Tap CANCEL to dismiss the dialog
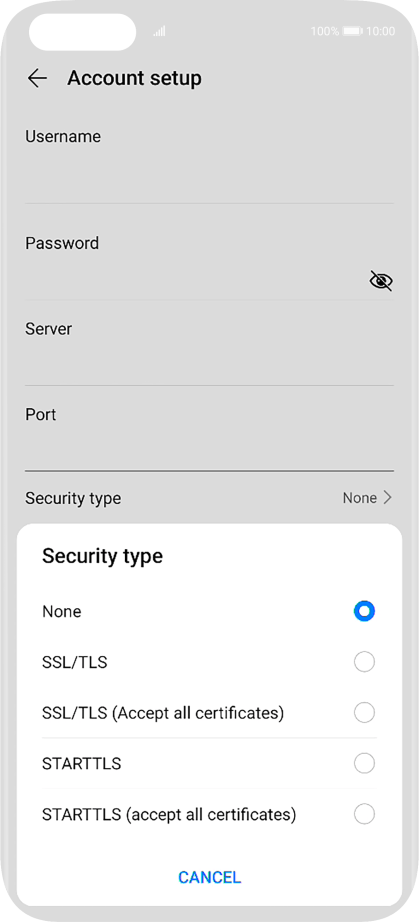Screen dimensions: 419x922 point(210,877)
